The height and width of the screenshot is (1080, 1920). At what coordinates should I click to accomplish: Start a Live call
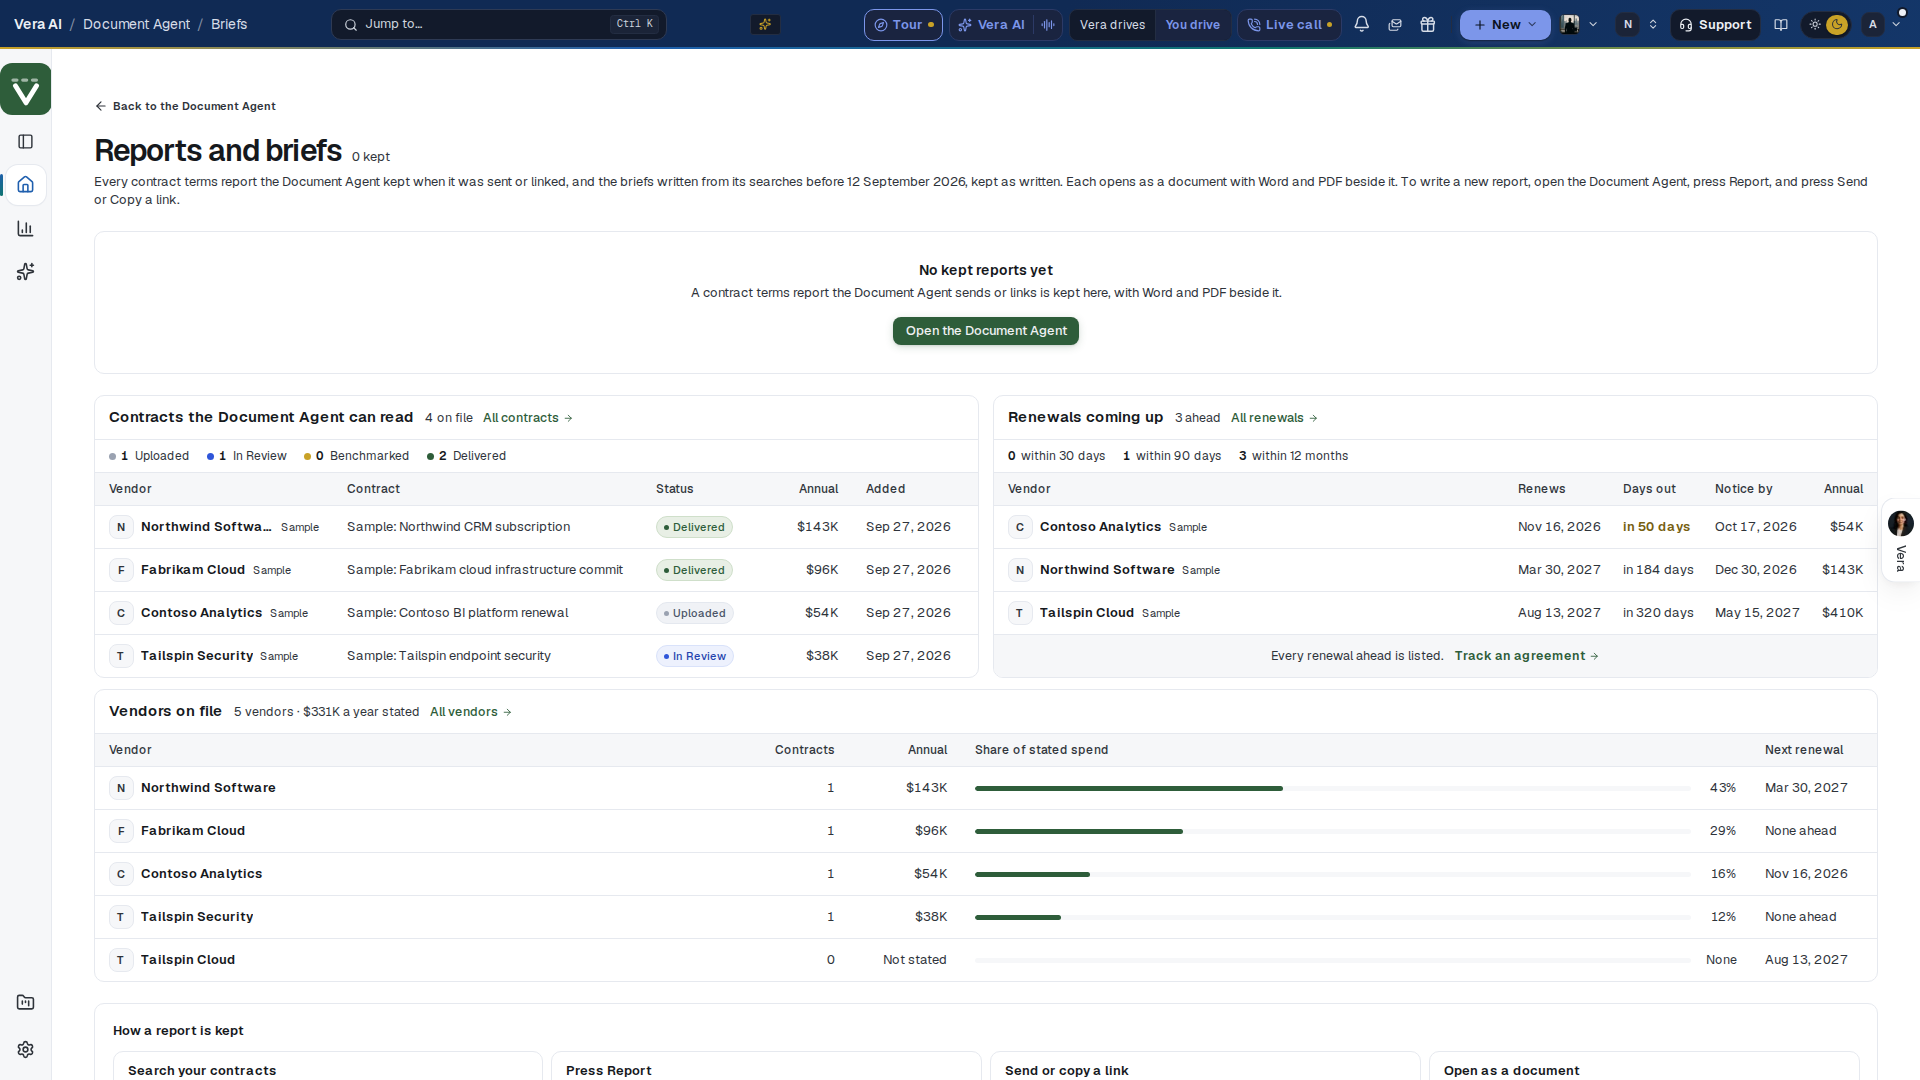[x=1289, y=24]
